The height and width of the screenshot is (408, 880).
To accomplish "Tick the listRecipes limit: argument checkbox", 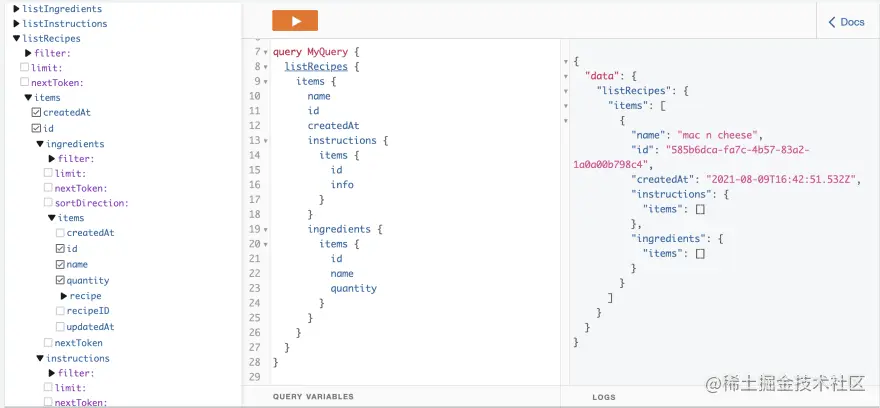I will (24, 67).
